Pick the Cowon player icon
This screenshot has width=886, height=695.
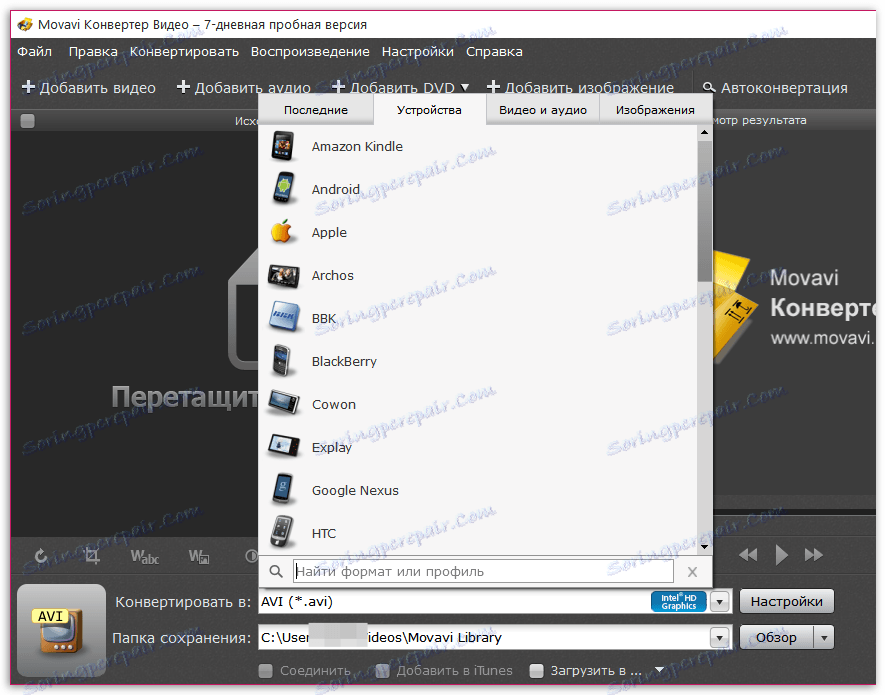284,403
